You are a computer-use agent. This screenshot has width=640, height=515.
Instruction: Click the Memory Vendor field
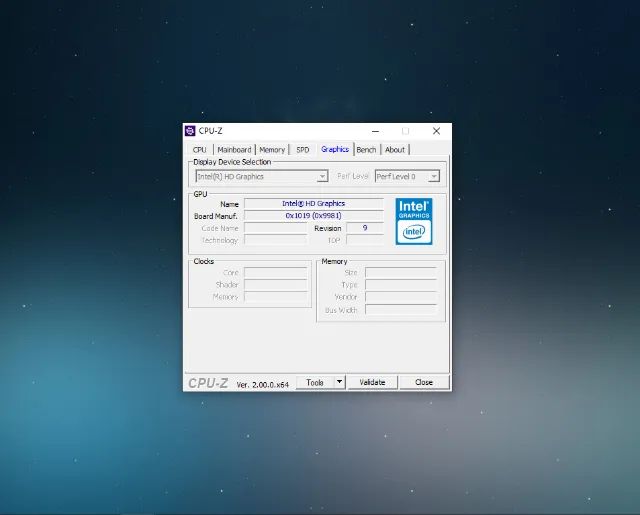(401, 297)
